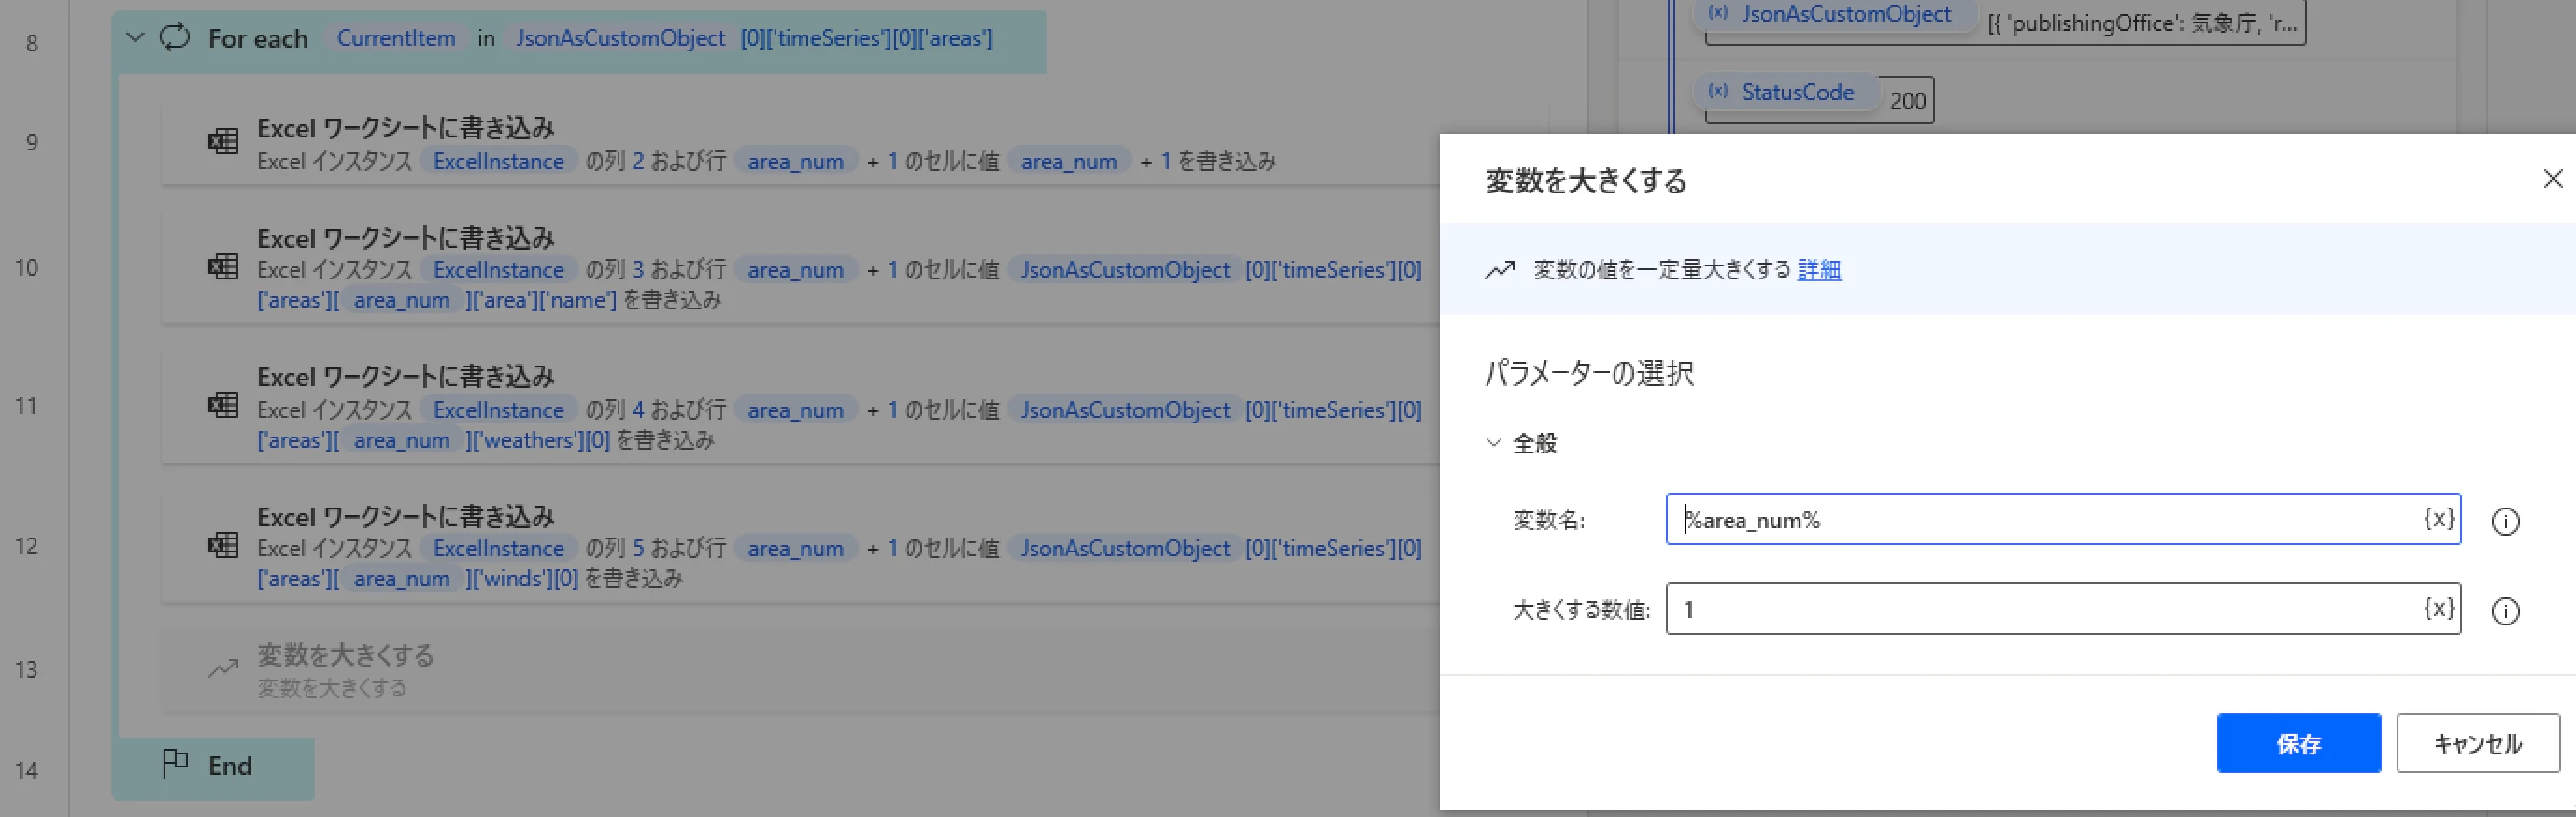This screenshot has width=2576, height=817.
Task: Click the increase variable icon on row 13
Action: click(x=223, y=668)
